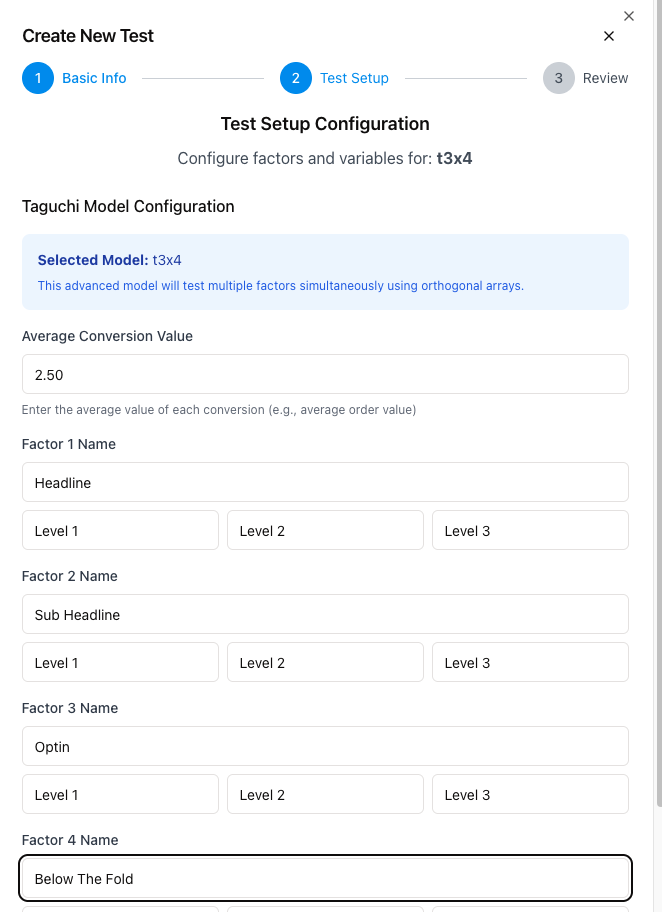
Task: Jump to step 3 circle icon
Action: [x=559, y=78]
